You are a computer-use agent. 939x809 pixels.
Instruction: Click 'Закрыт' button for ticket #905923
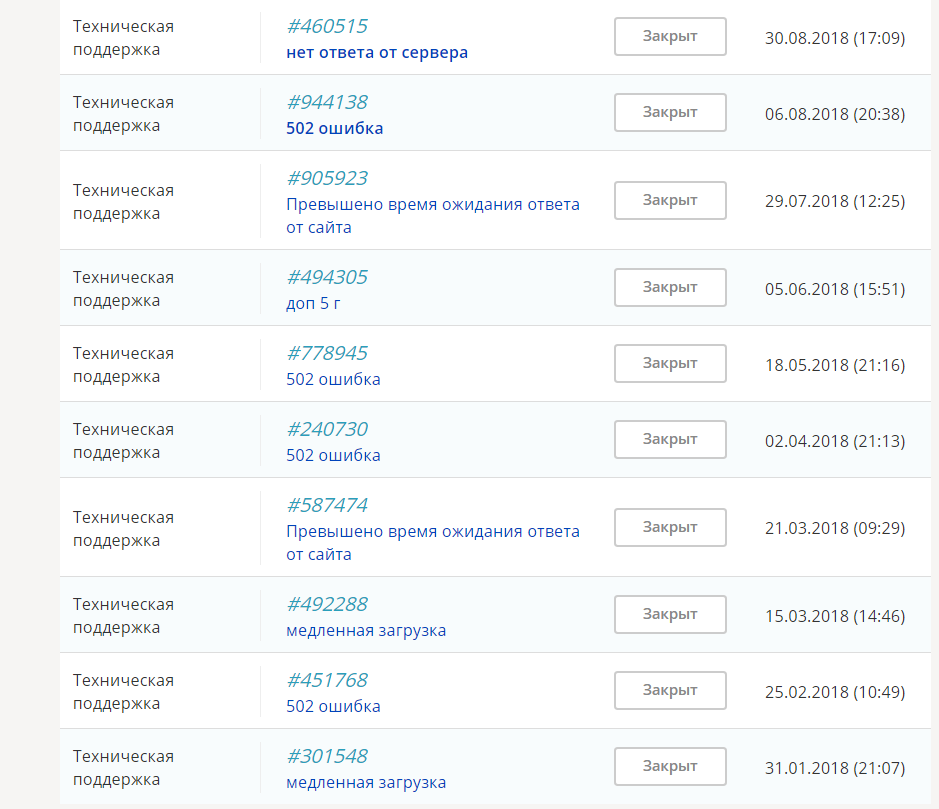670,200
